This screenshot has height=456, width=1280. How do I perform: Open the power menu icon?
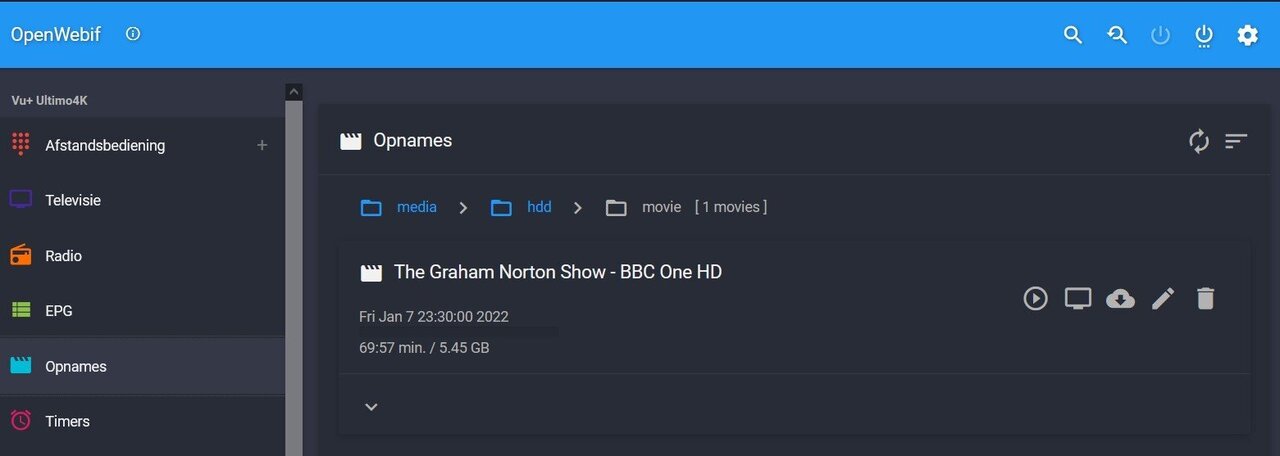(1204, 35)
